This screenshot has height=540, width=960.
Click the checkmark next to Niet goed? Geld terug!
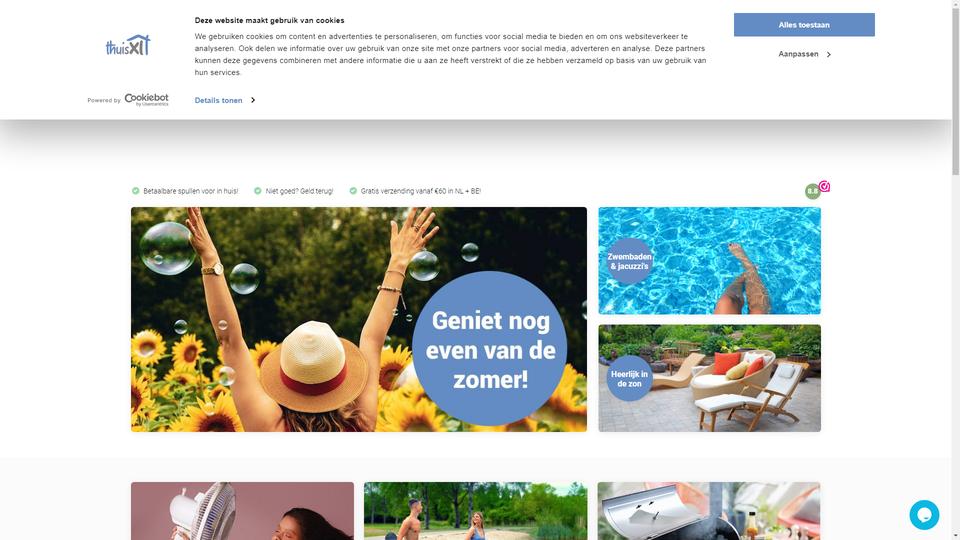click(x=258, y=191)
